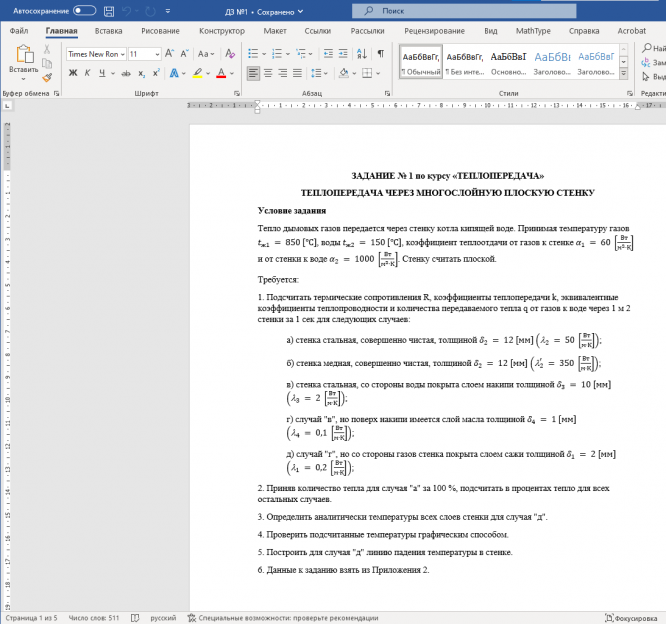666x624 pixels.
Task: Click the Align Right icon
Action: click(x=282, y=73)
